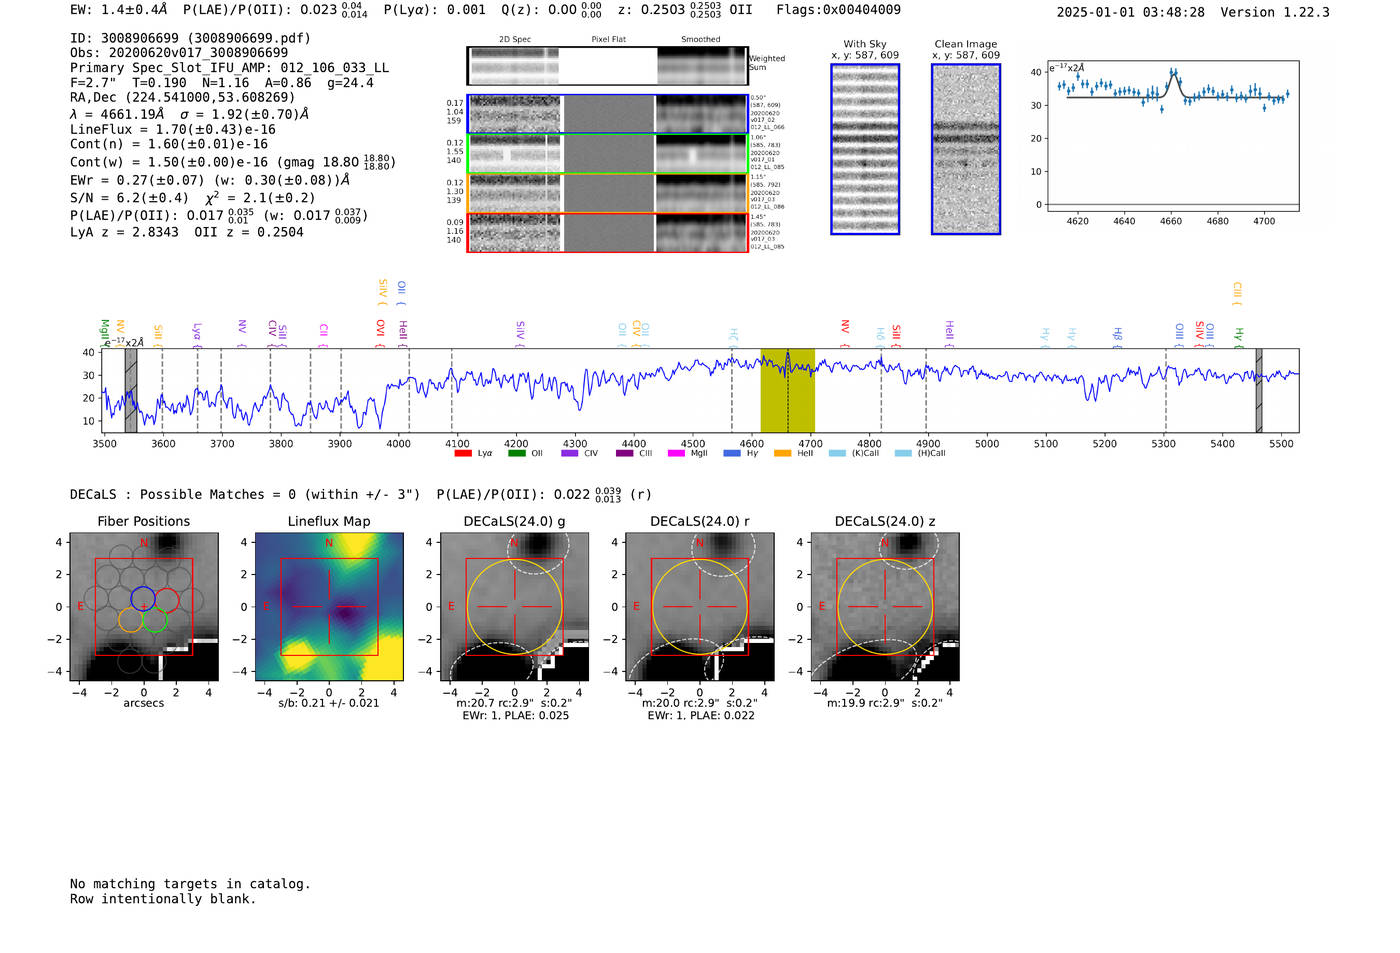This screenshot has width=1400, height=953.
Task: Click the 'λ = 4661.19Å' wavelength line
Action: point(117,114)
